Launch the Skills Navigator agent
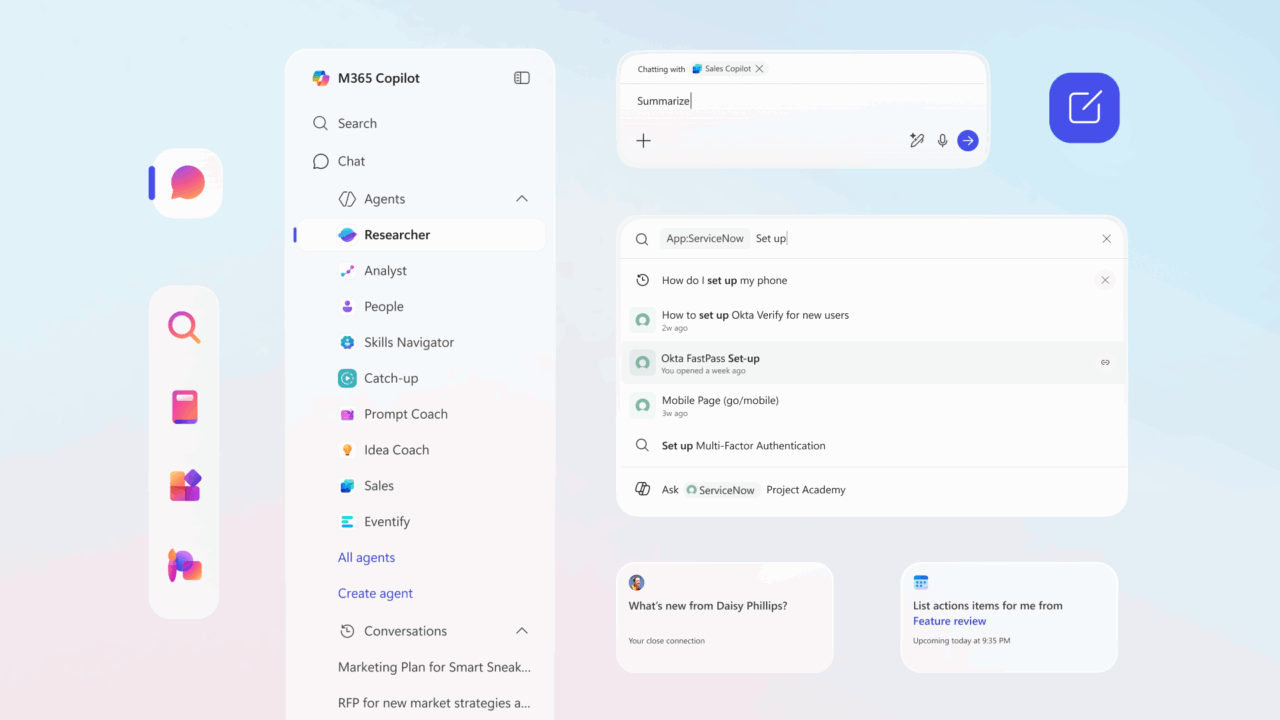Screen dimensions: 1280x720 click(408, 342)
